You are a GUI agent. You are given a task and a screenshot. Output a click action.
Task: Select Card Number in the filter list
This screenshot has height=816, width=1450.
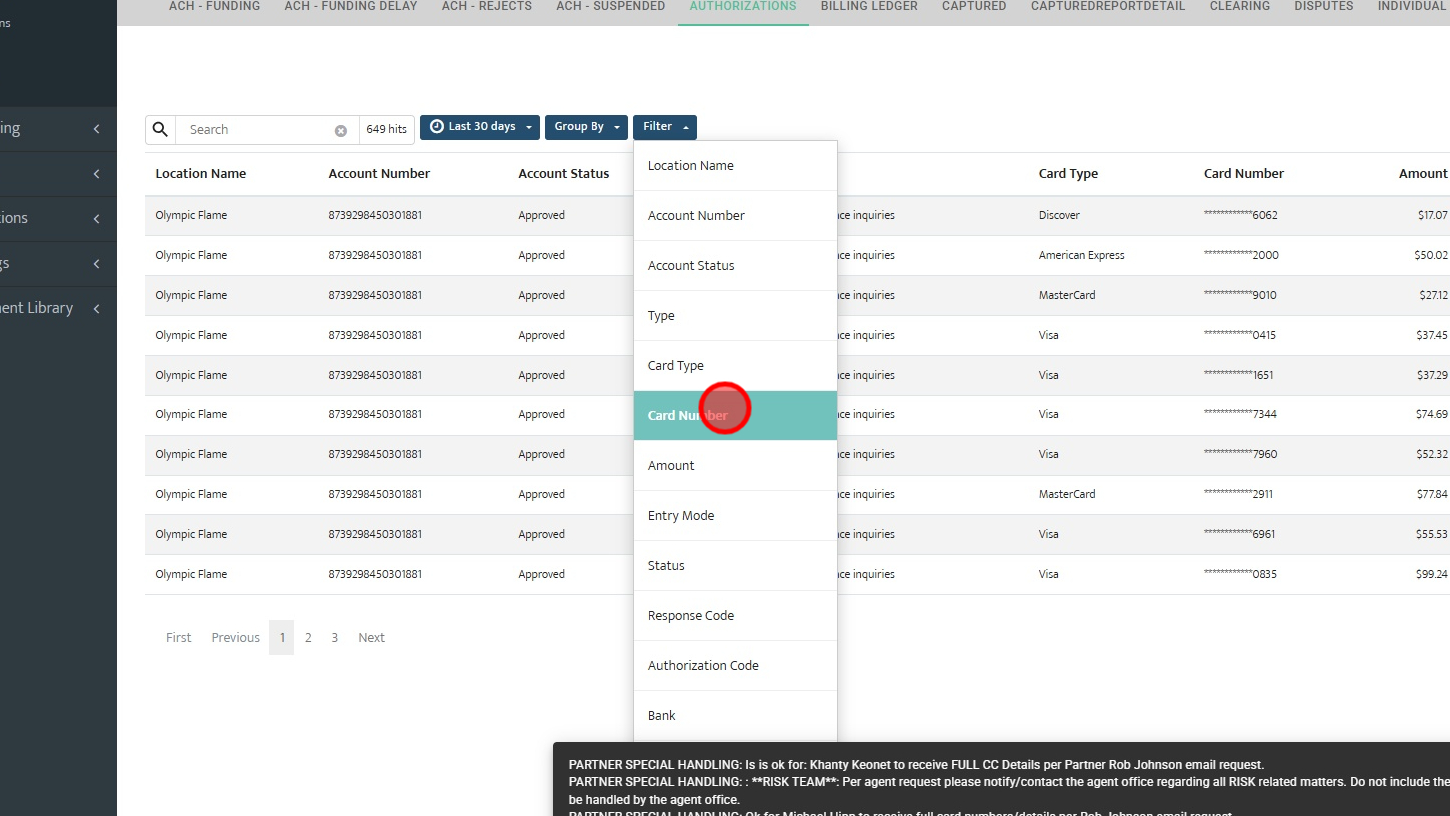coord(735,415)
